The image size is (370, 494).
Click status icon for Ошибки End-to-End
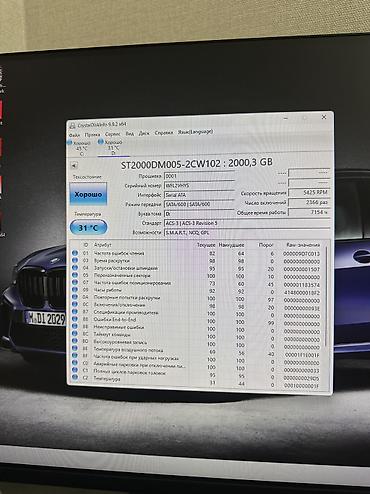pyautogui.click(x=75, y=319)
